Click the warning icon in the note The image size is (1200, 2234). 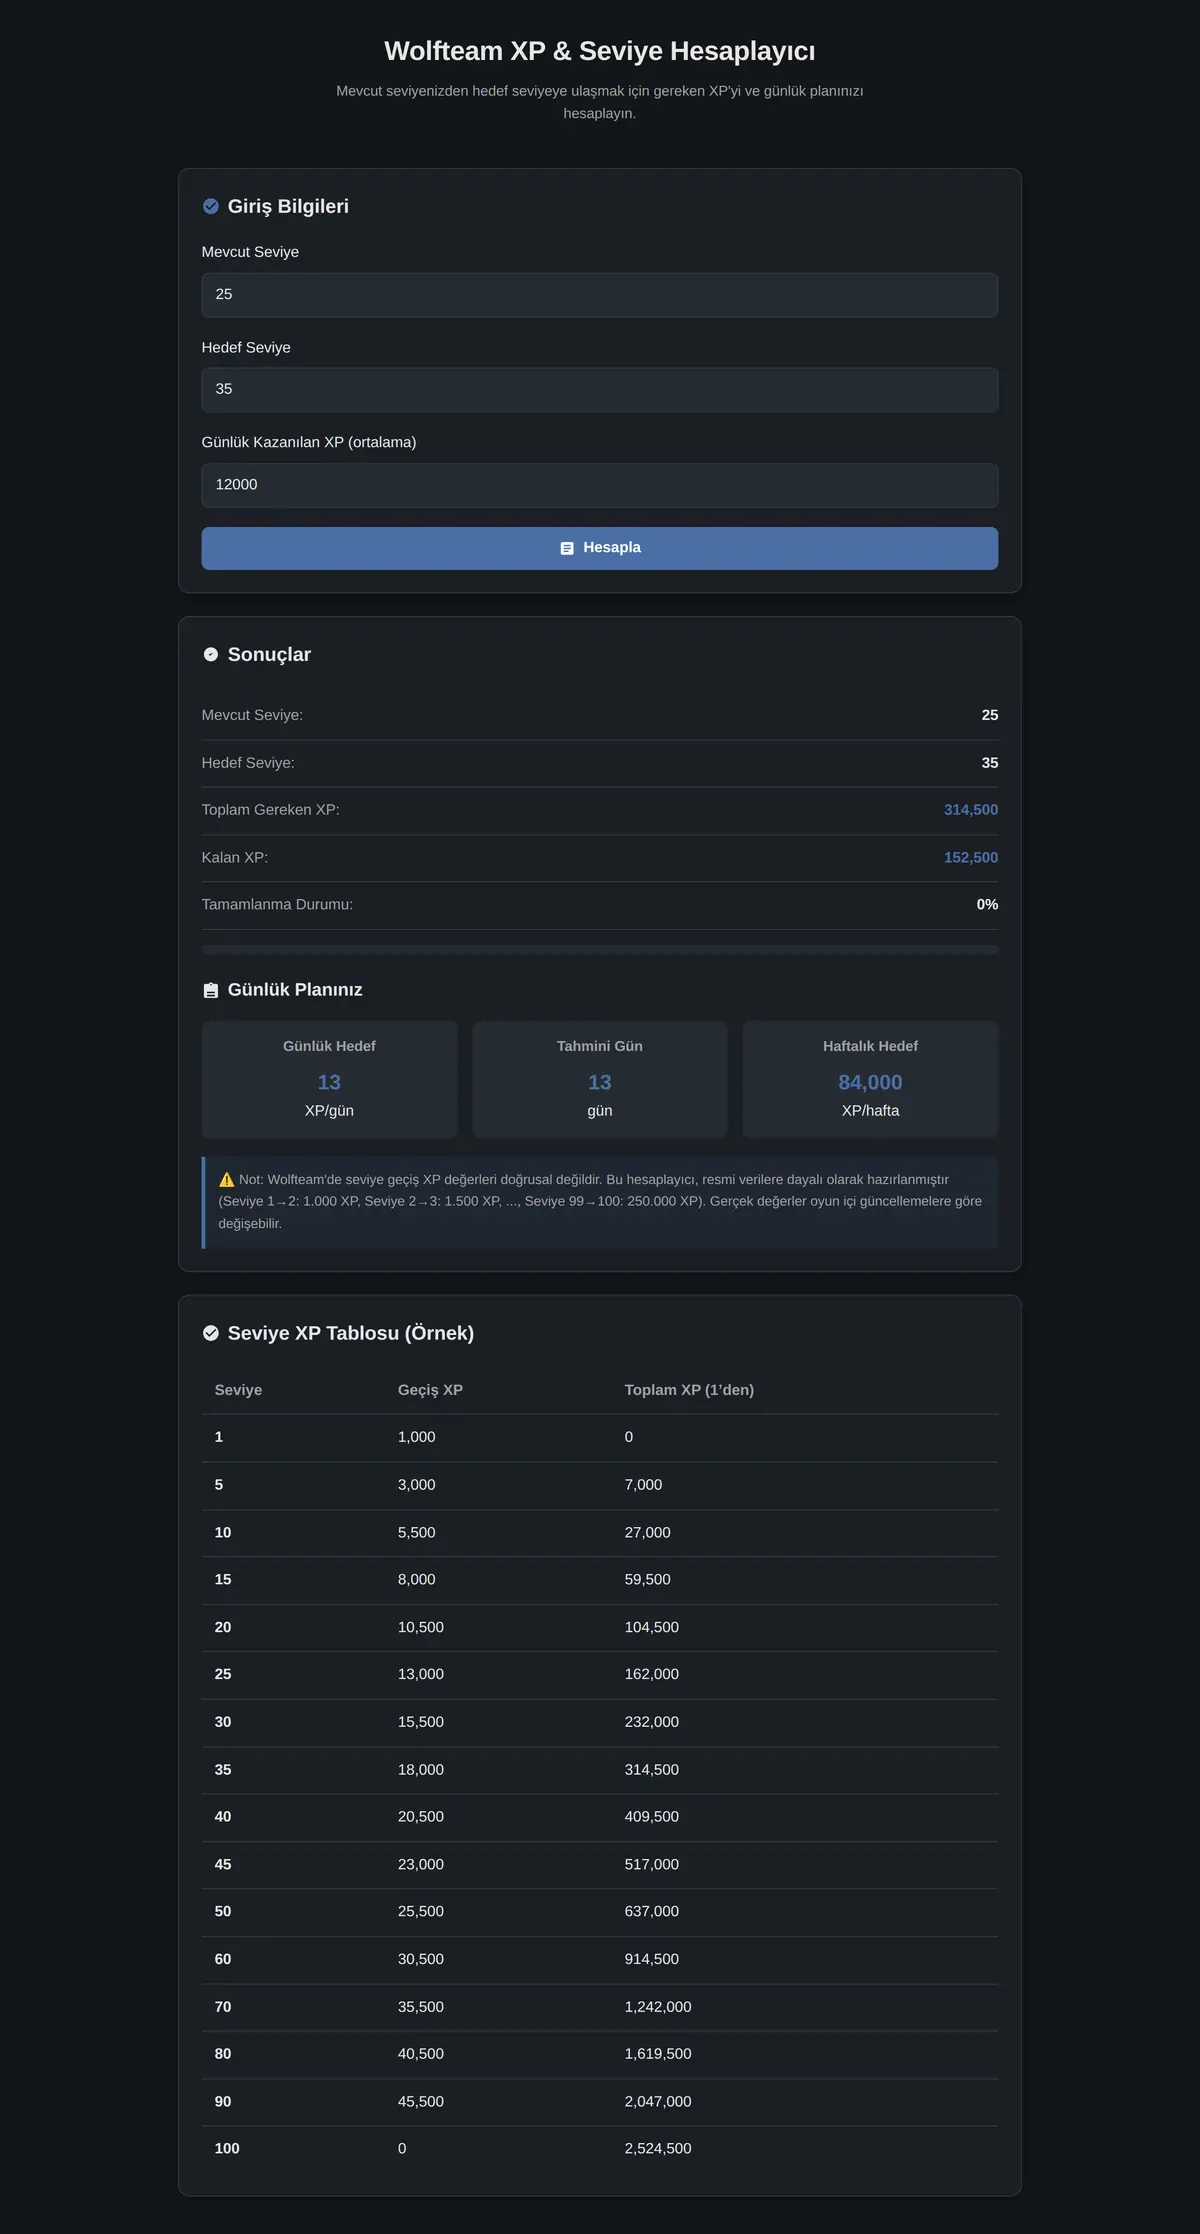(227, 1180)
